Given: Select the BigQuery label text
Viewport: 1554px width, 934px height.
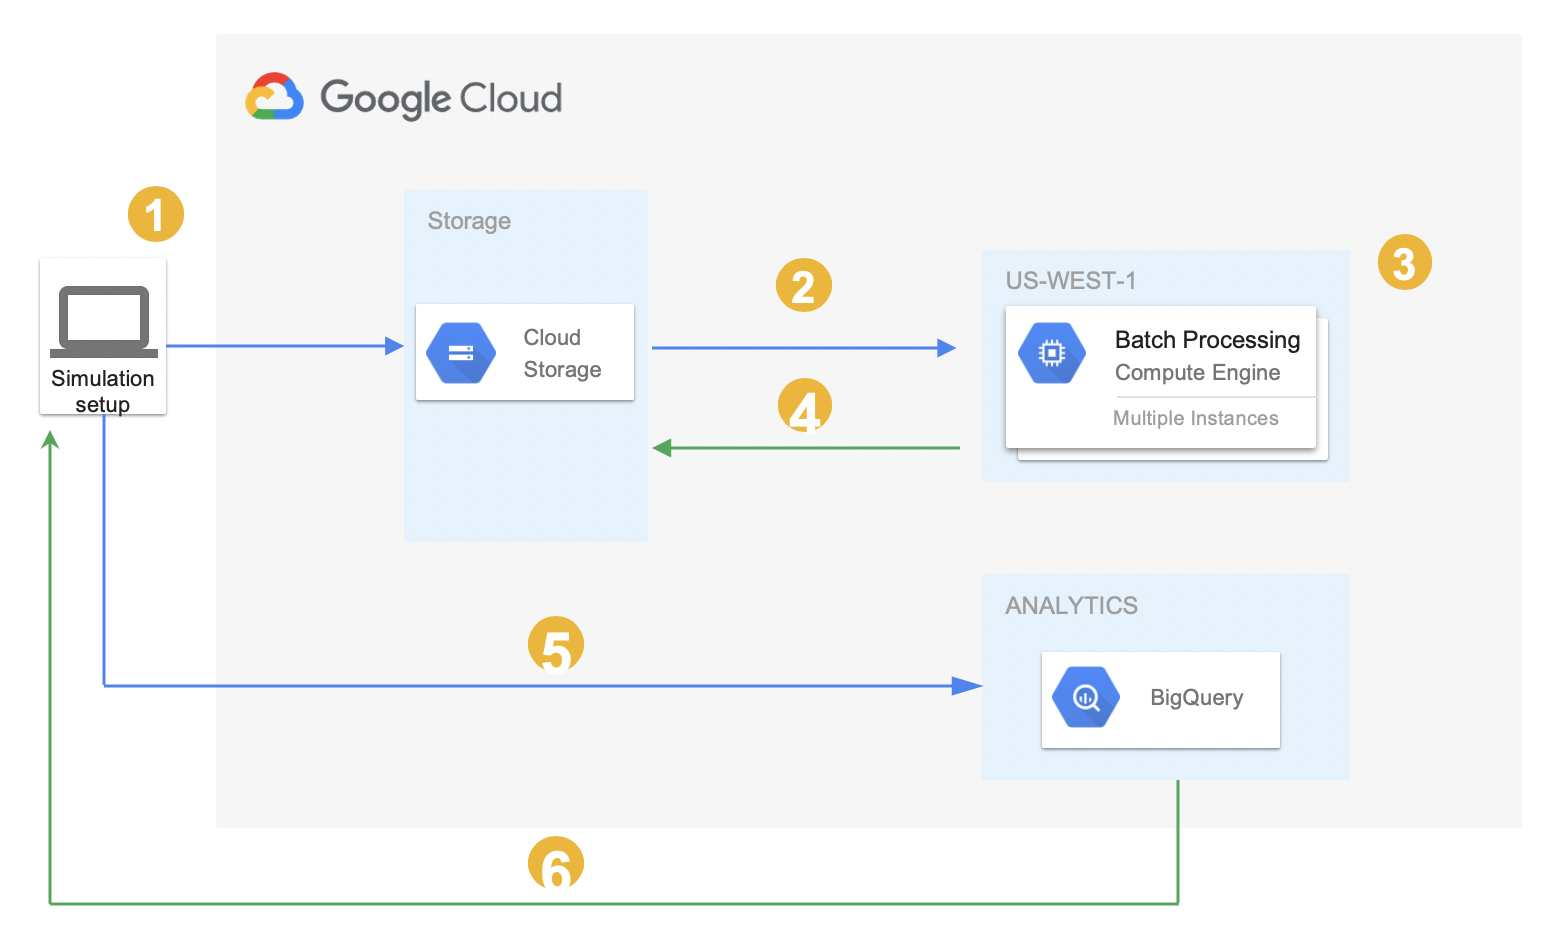Looking at the screenshot, I should click(1196, 698).
